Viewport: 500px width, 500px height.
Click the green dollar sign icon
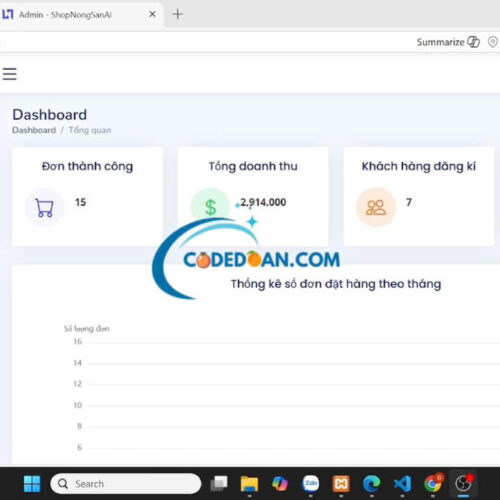coord(210,207)
